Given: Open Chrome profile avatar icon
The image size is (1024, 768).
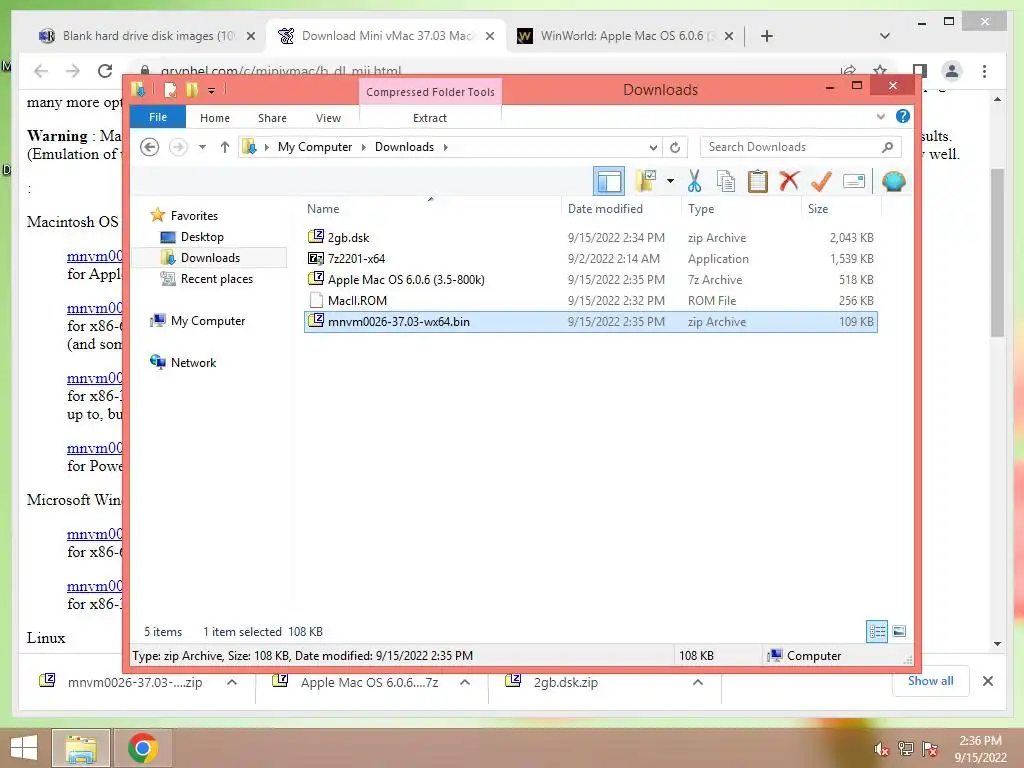Looking at the screenshot, I should [952, 71].
